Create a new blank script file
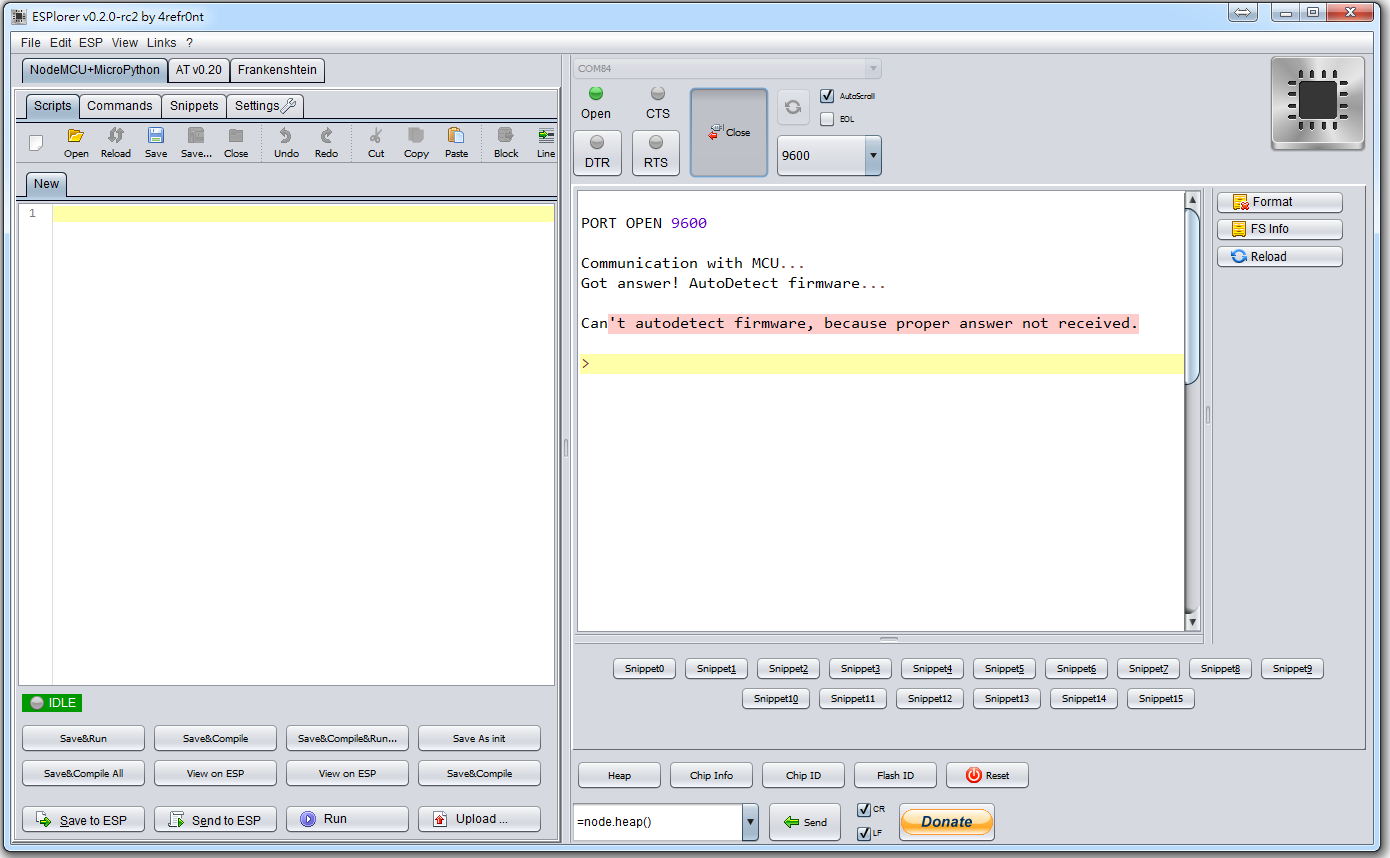This screenshot has height=858, width=1390. (36, 142)
